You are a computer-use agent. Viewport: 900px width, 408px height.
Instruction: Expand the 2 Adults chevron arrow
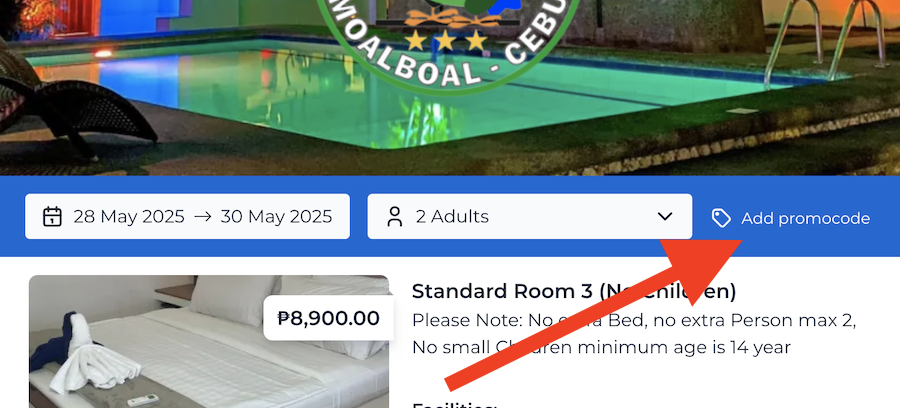click(x=665, y=216)
